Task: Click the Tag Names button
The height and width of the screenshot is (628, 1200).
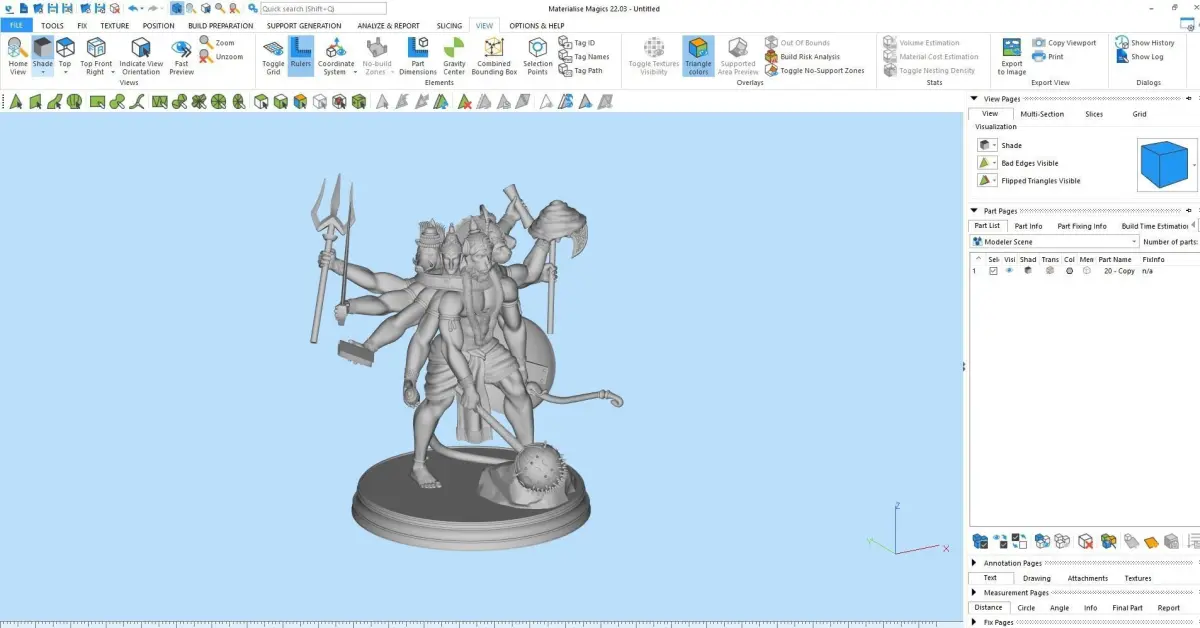Action: [583, 57]
